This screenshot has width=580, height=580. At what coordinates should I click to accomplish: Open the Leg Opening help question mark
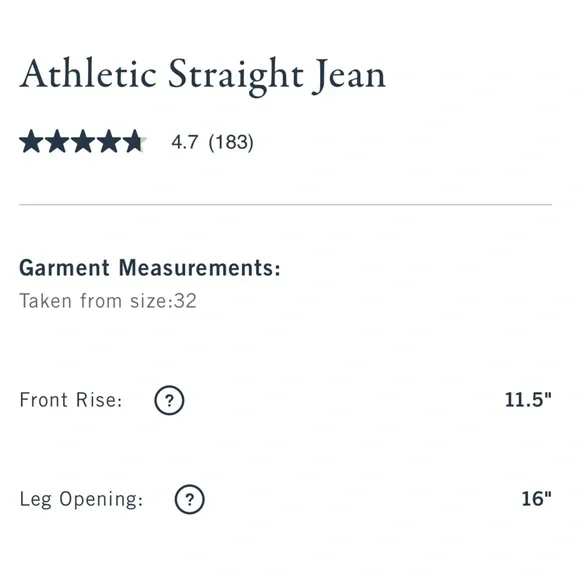189,499
